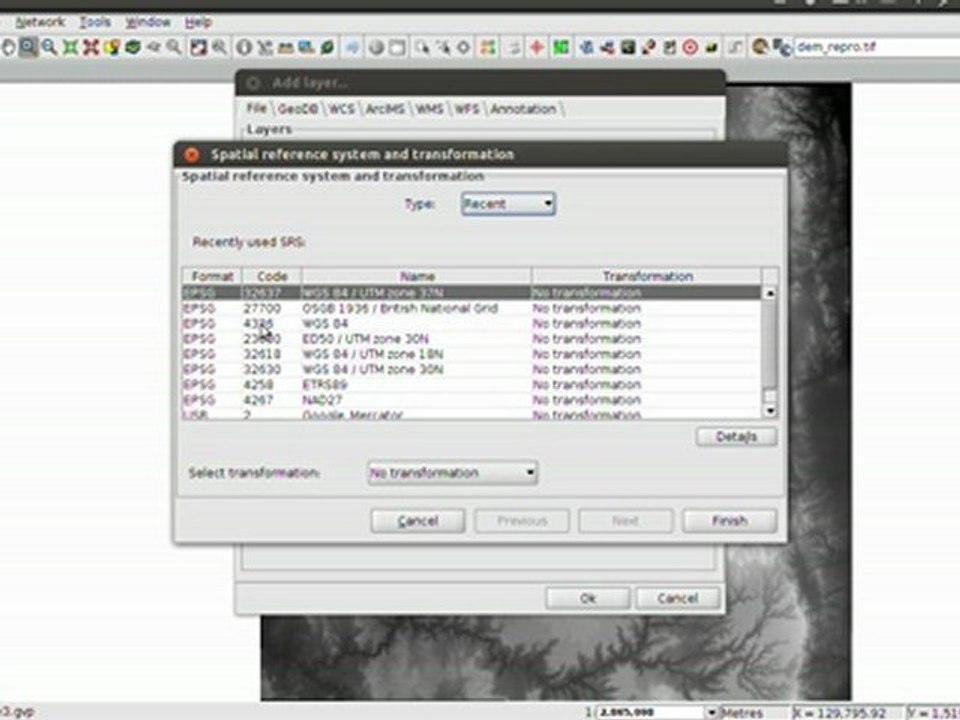The image size is (960, 720).
Task: Click the yellow and green globe icon
Action: click(112, 47)
